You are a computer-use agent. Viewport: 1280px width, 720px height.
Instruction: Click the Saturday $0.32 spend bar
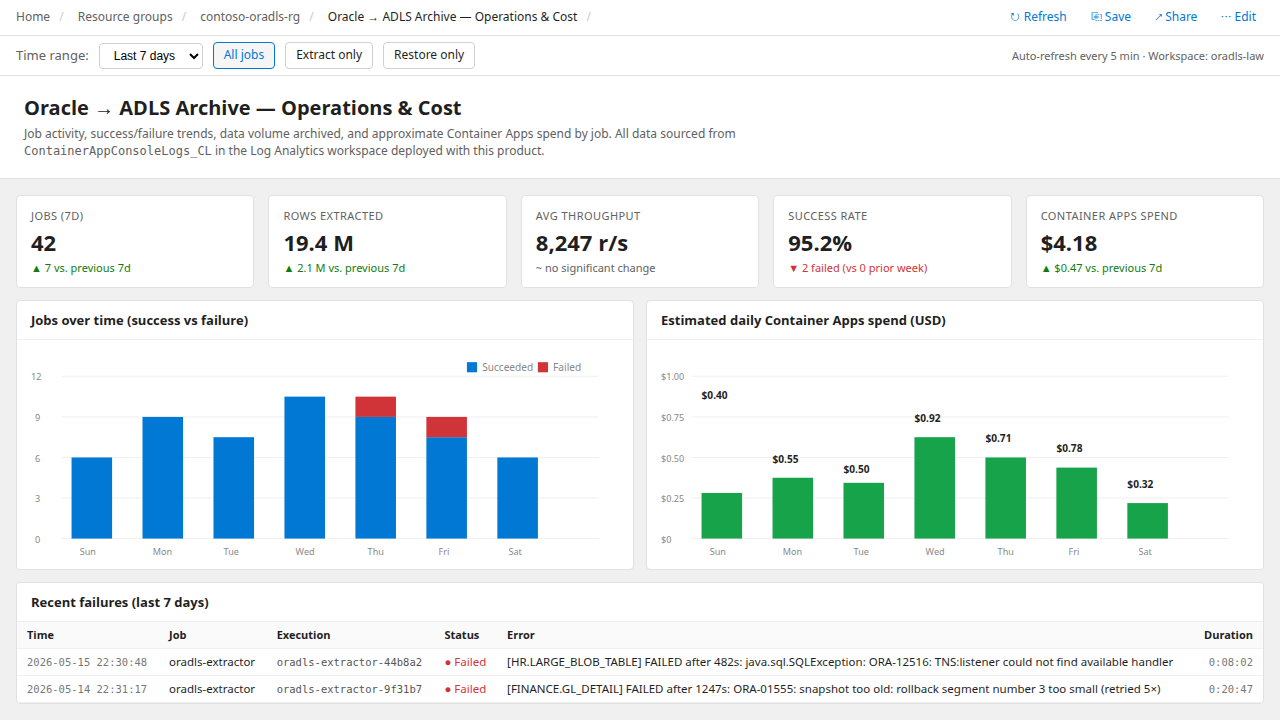tap(1147, 521)
